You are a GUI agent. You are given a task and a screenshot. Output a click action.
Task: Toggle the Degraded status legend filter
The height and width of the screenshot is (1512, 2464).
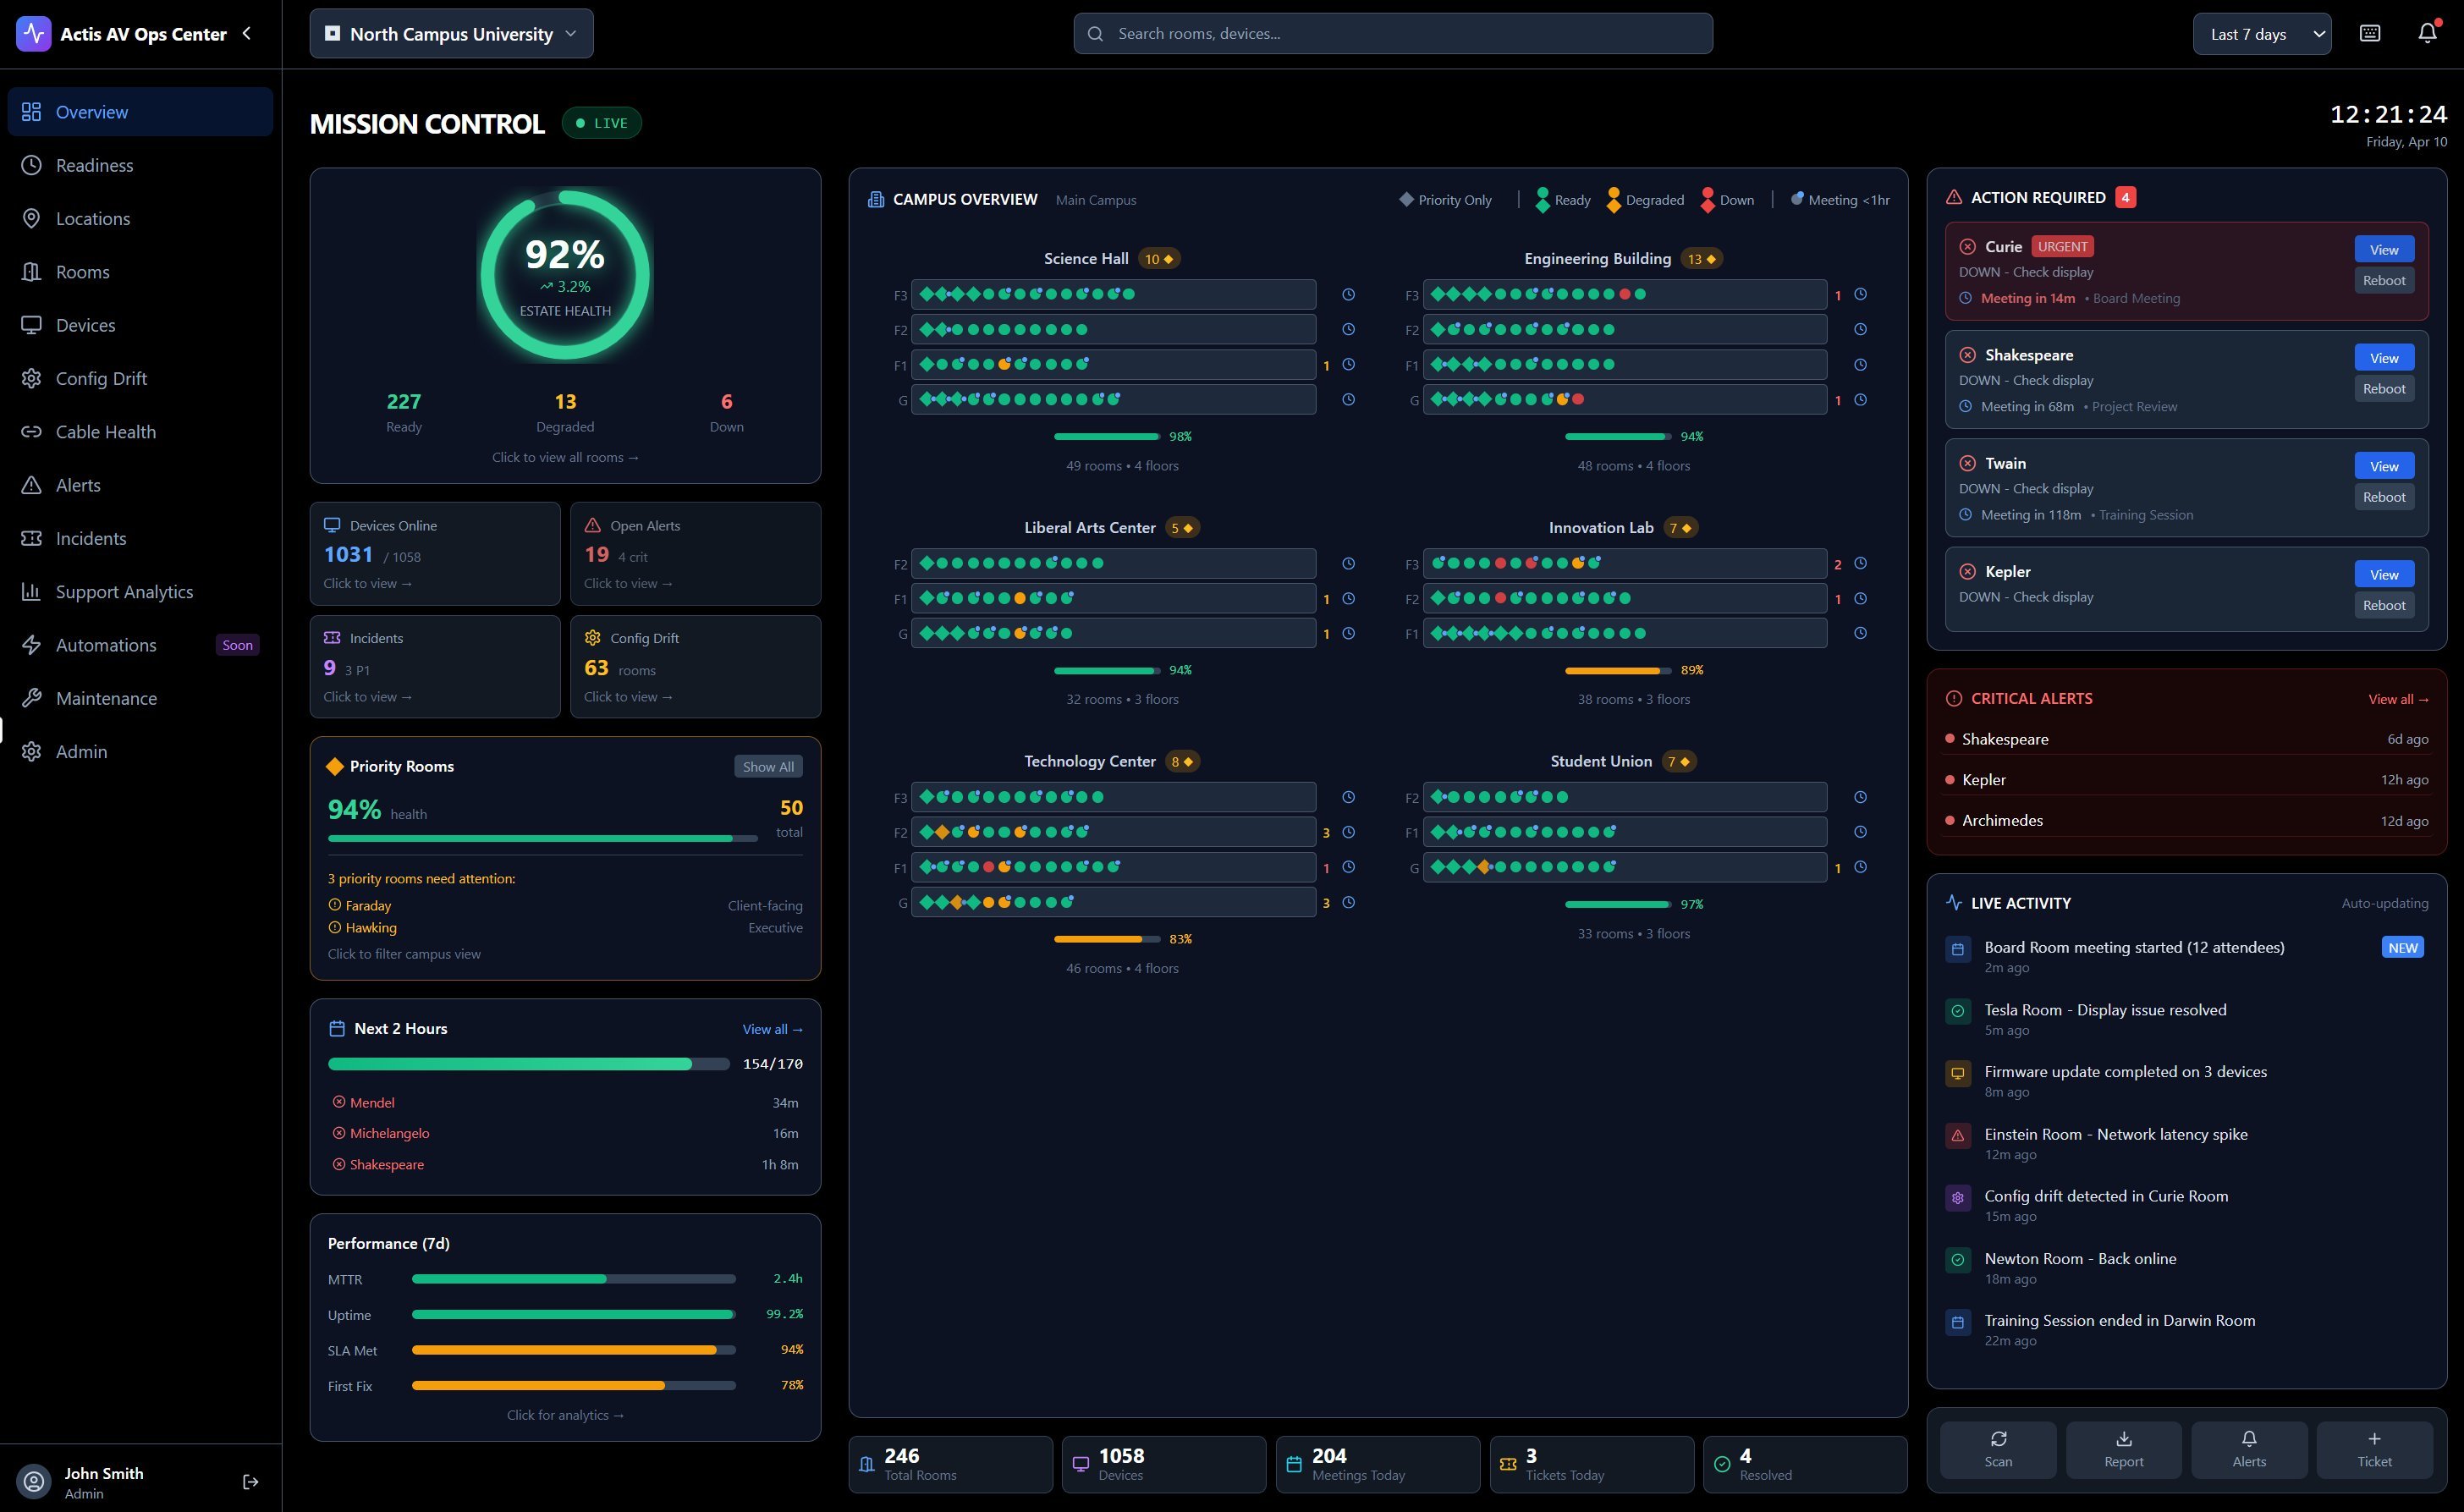tap(1645, 200)
